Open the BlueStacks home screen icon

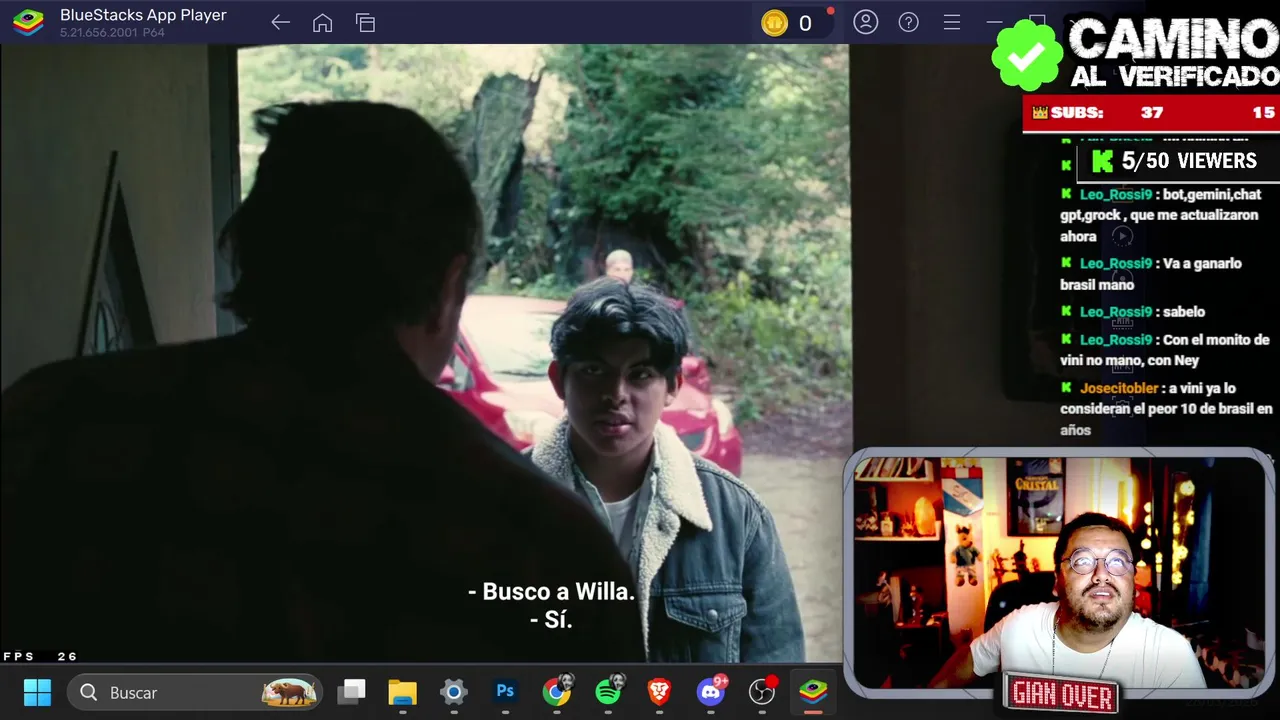tap(322, 22)
